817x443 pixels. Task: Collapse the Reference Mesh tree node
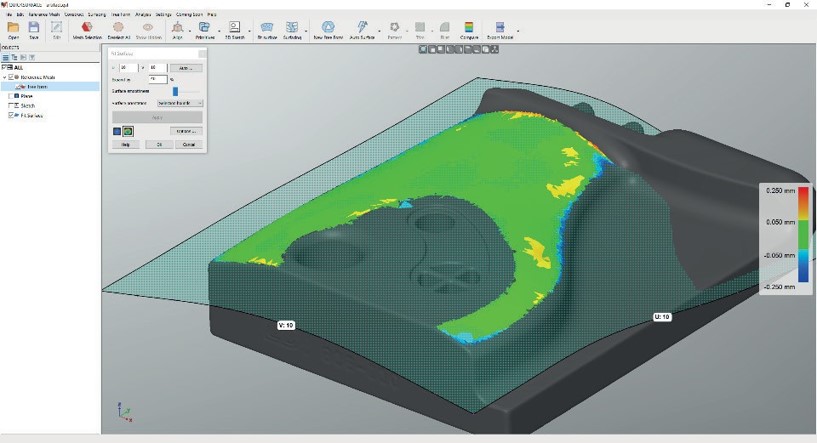[5, 77]
